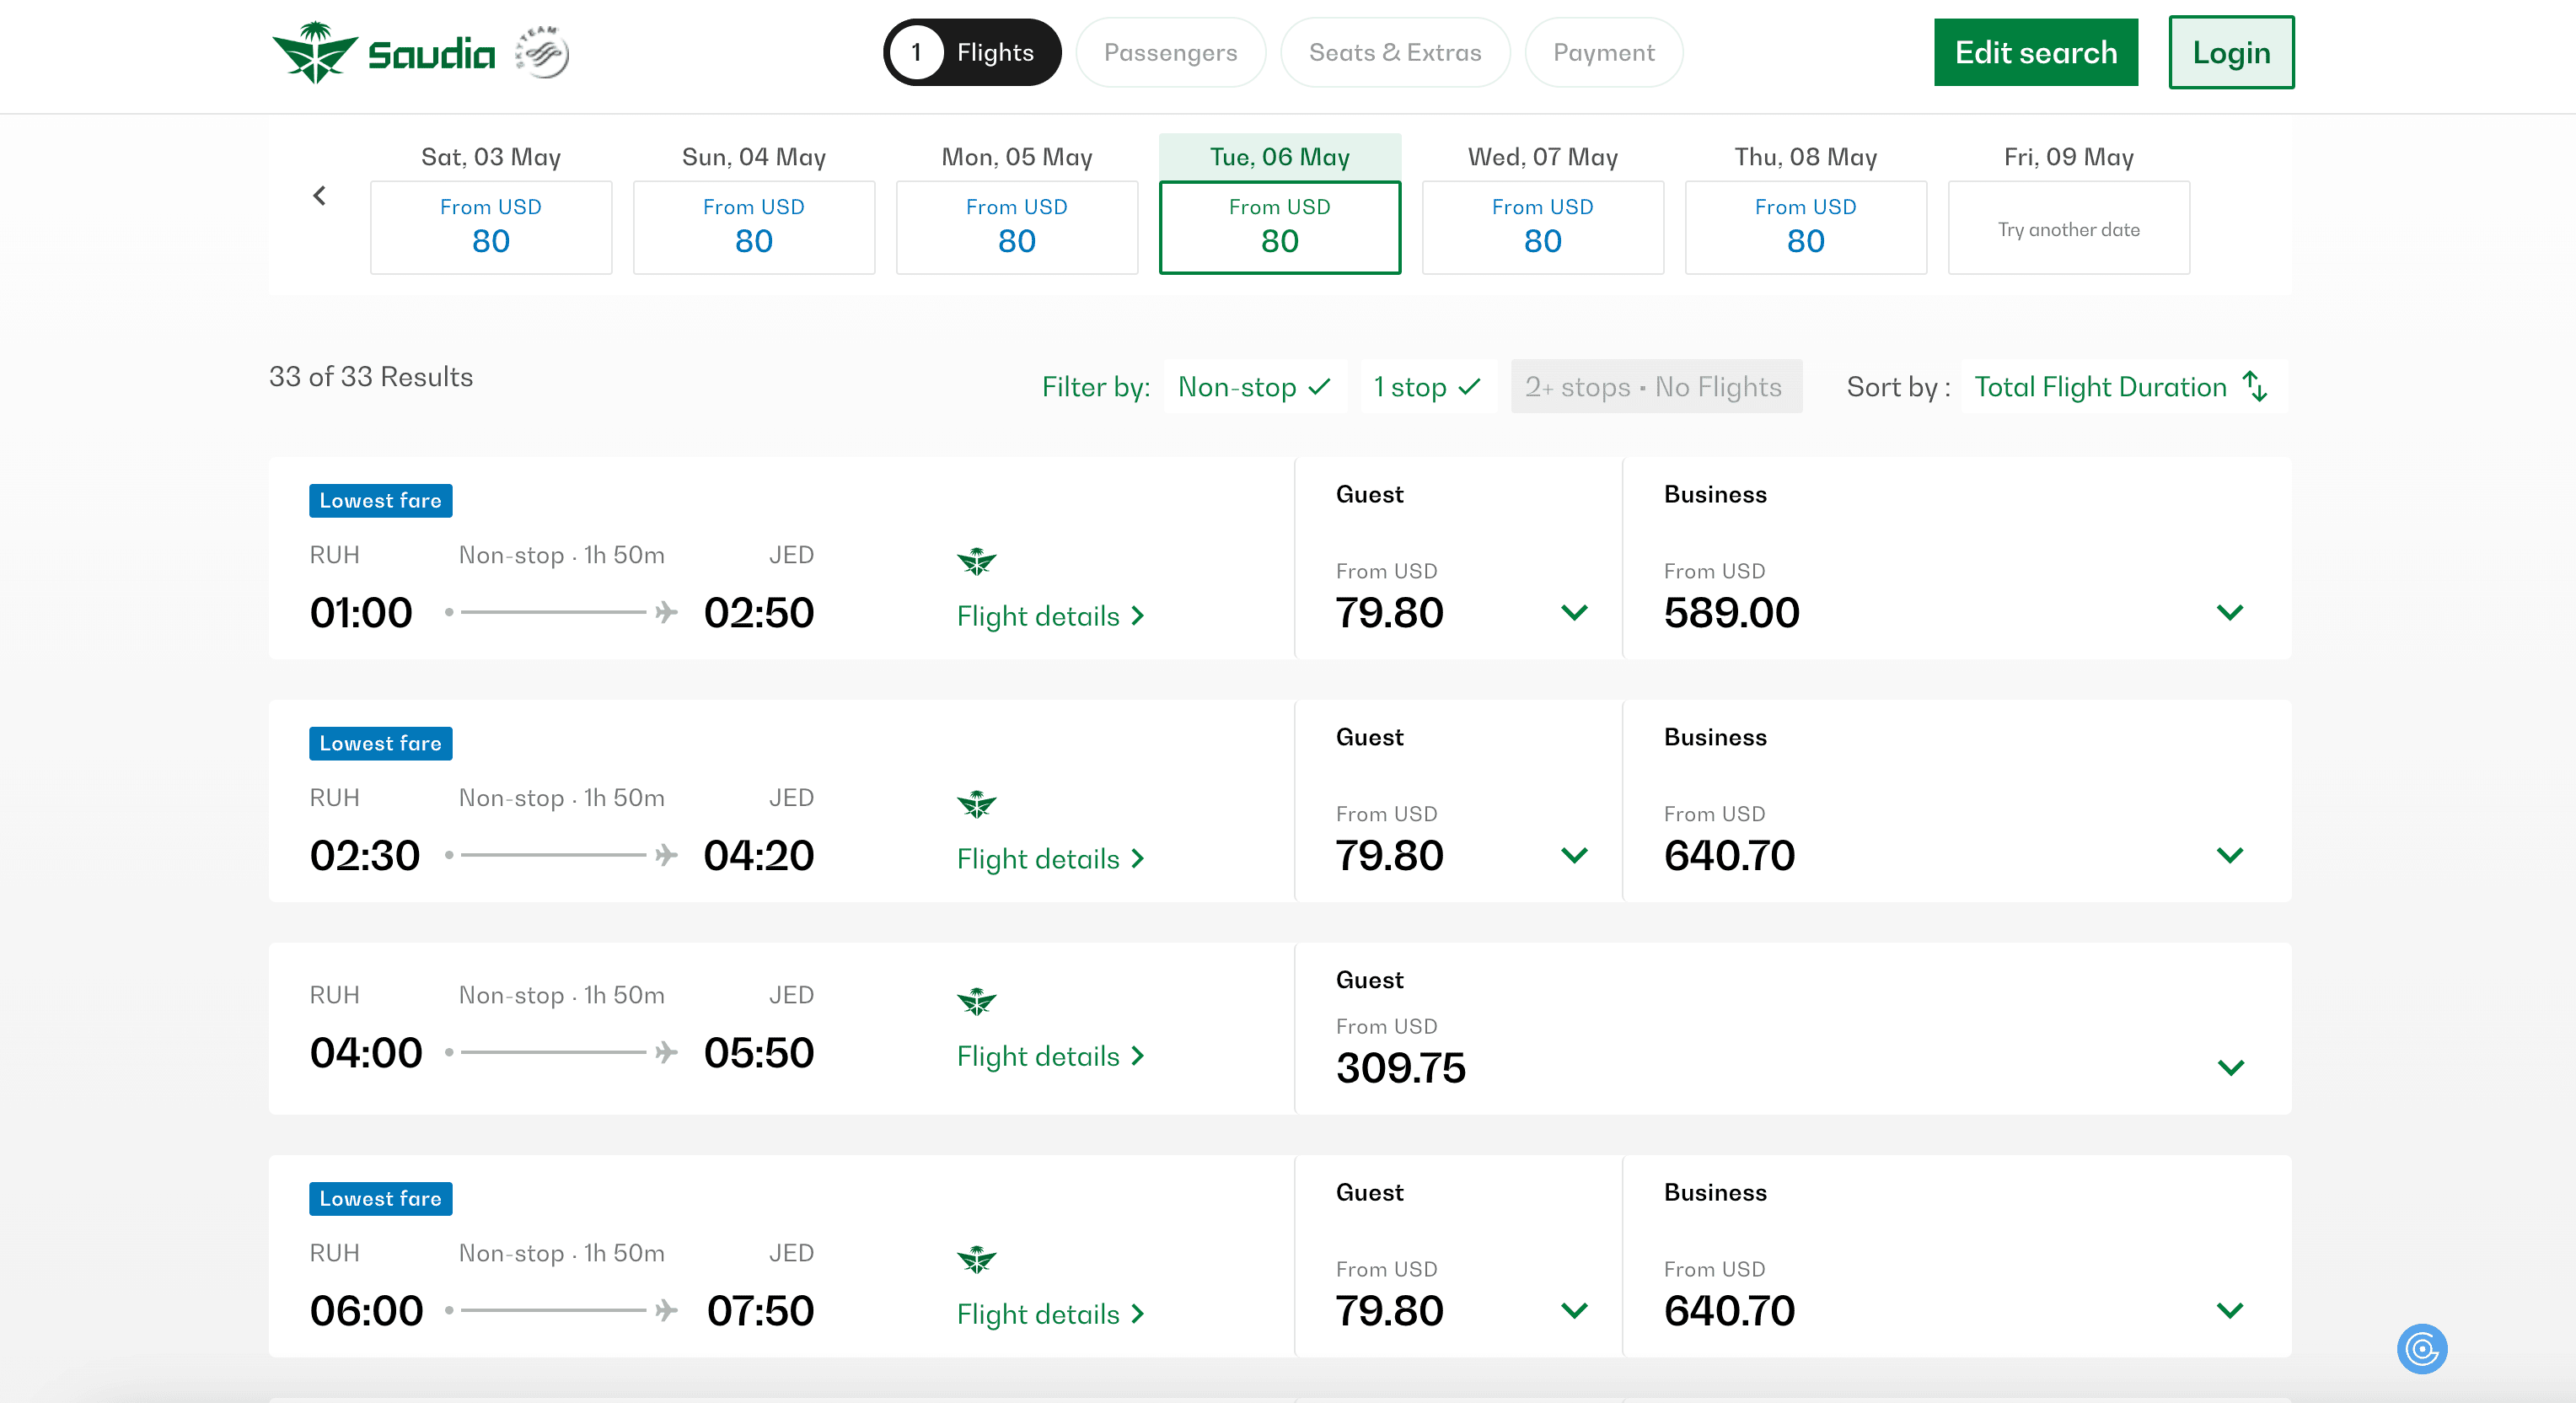Go to the Passengers step
The height and width of the screenshot is (1403, 2576).
[x=1170, y=53]
